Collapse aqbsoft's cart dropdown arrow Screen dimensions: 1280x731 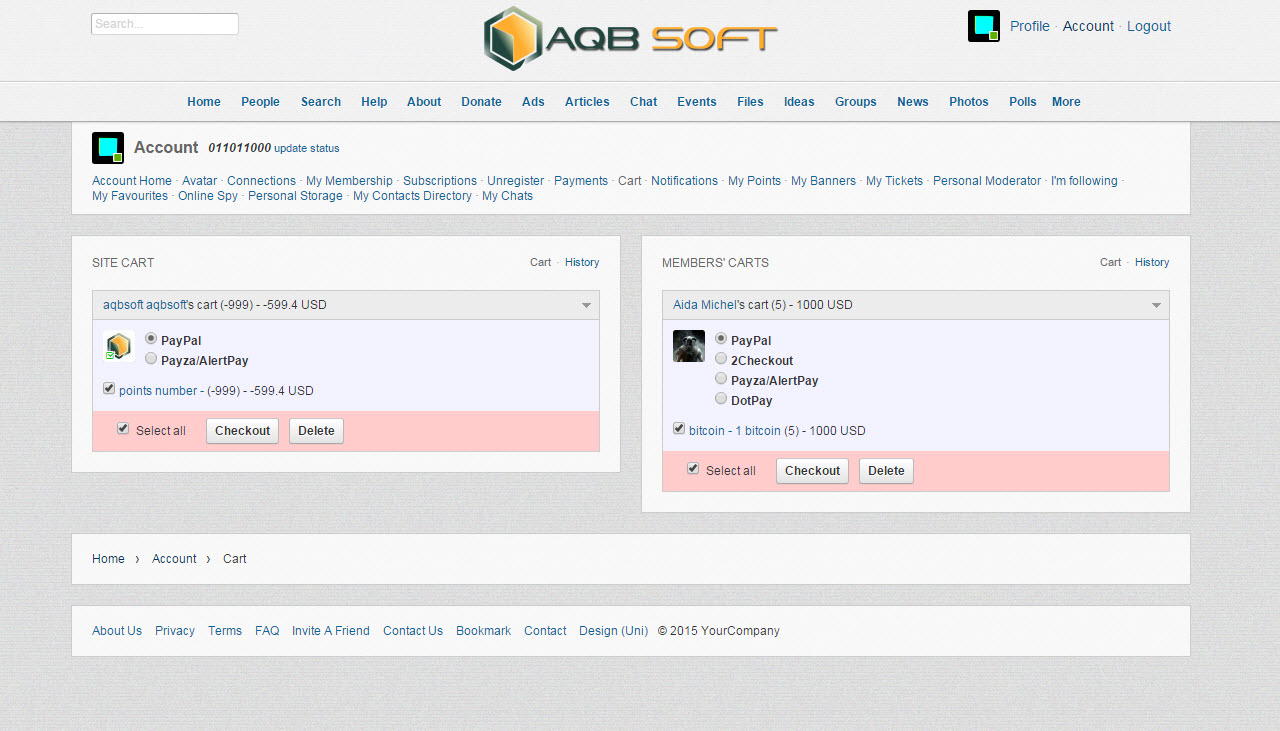587,305
